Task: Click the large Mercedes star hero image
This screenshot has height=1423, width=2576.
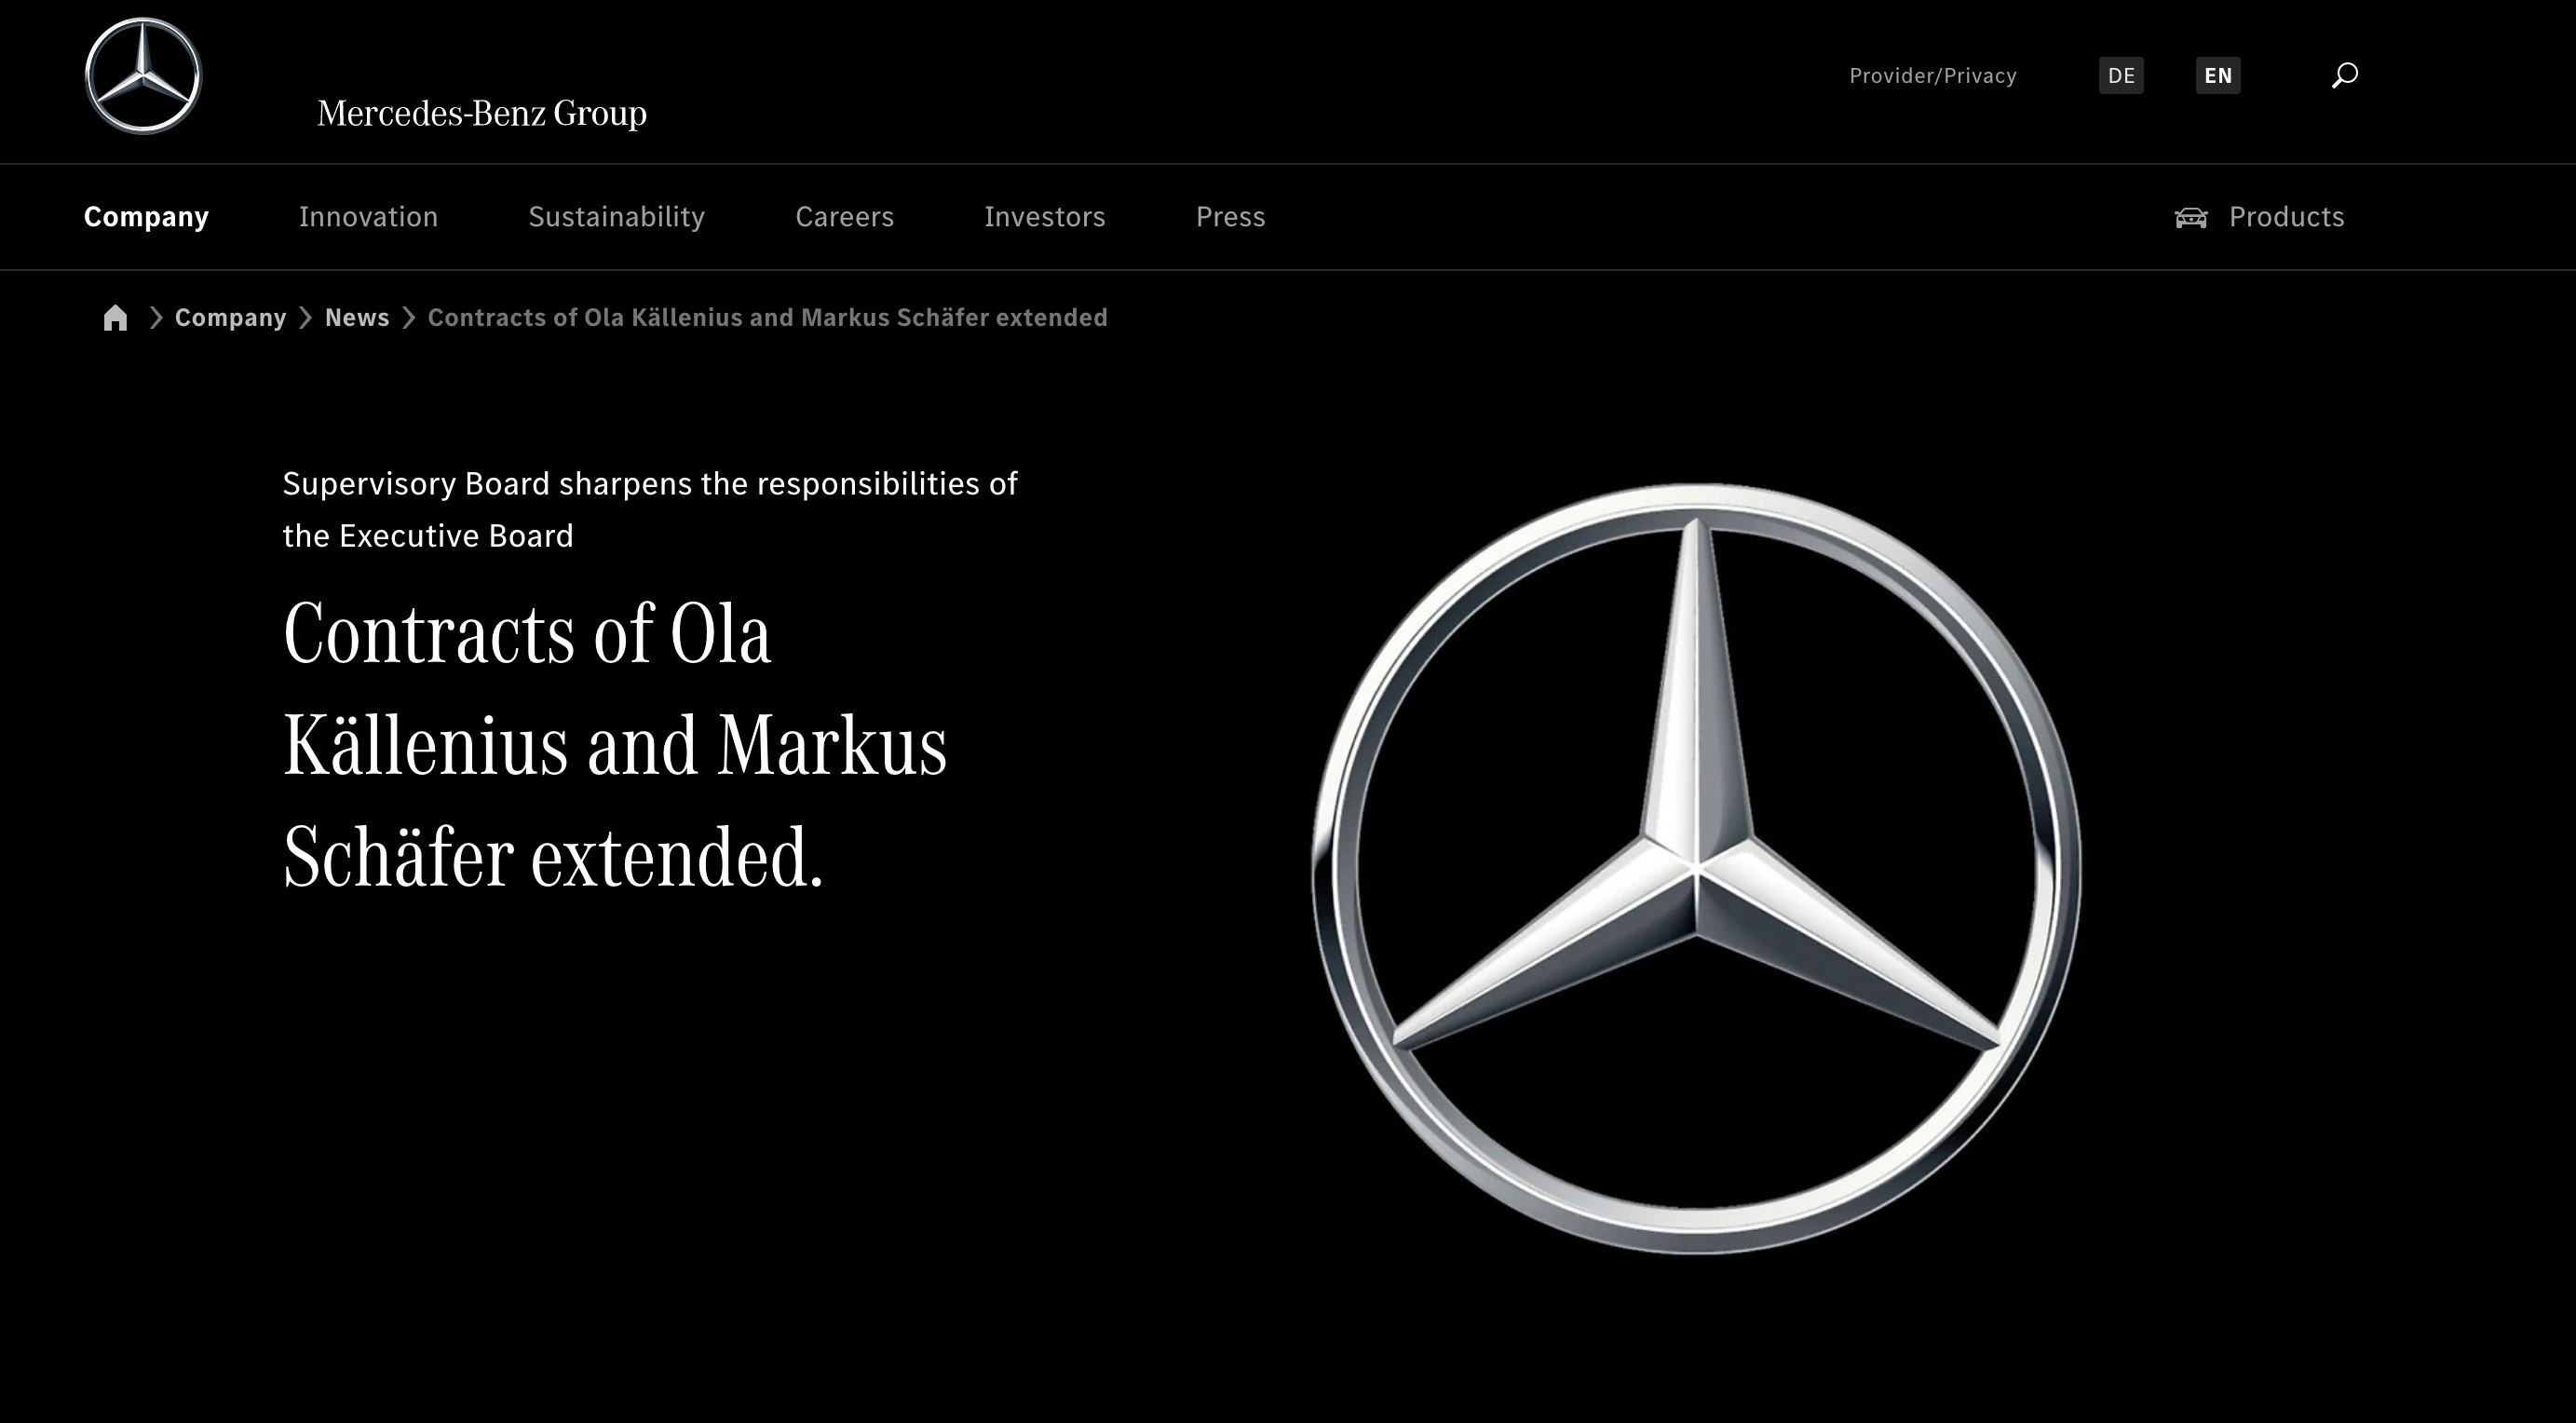Action: coord(1696,868)
